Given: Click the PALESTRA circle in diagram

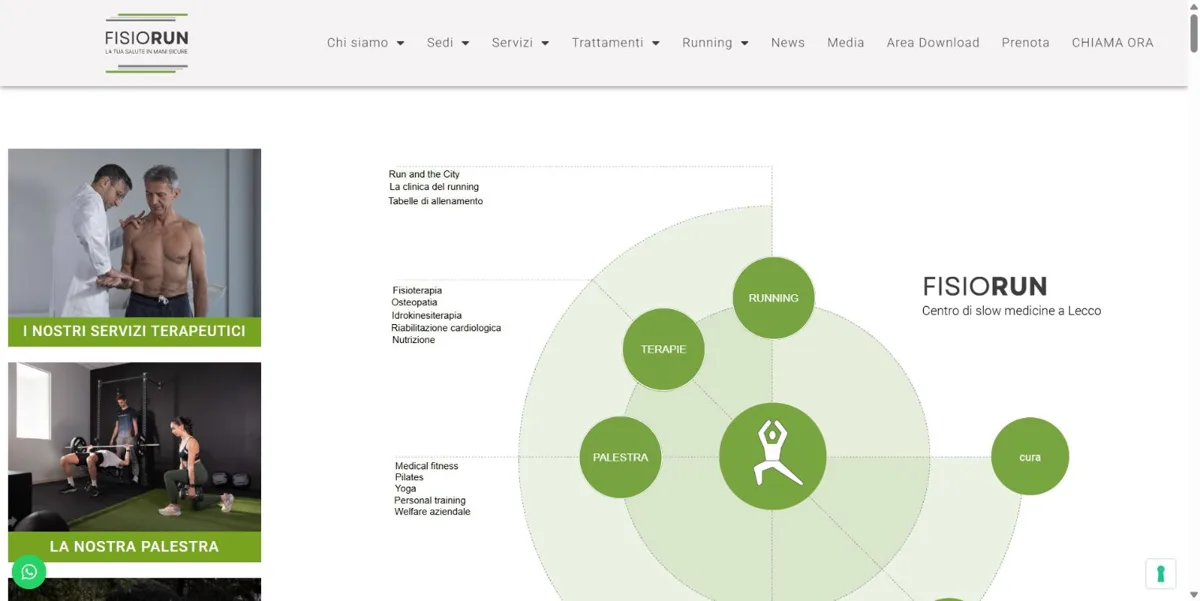Looking at the screenshot, I should coord(620,457).
